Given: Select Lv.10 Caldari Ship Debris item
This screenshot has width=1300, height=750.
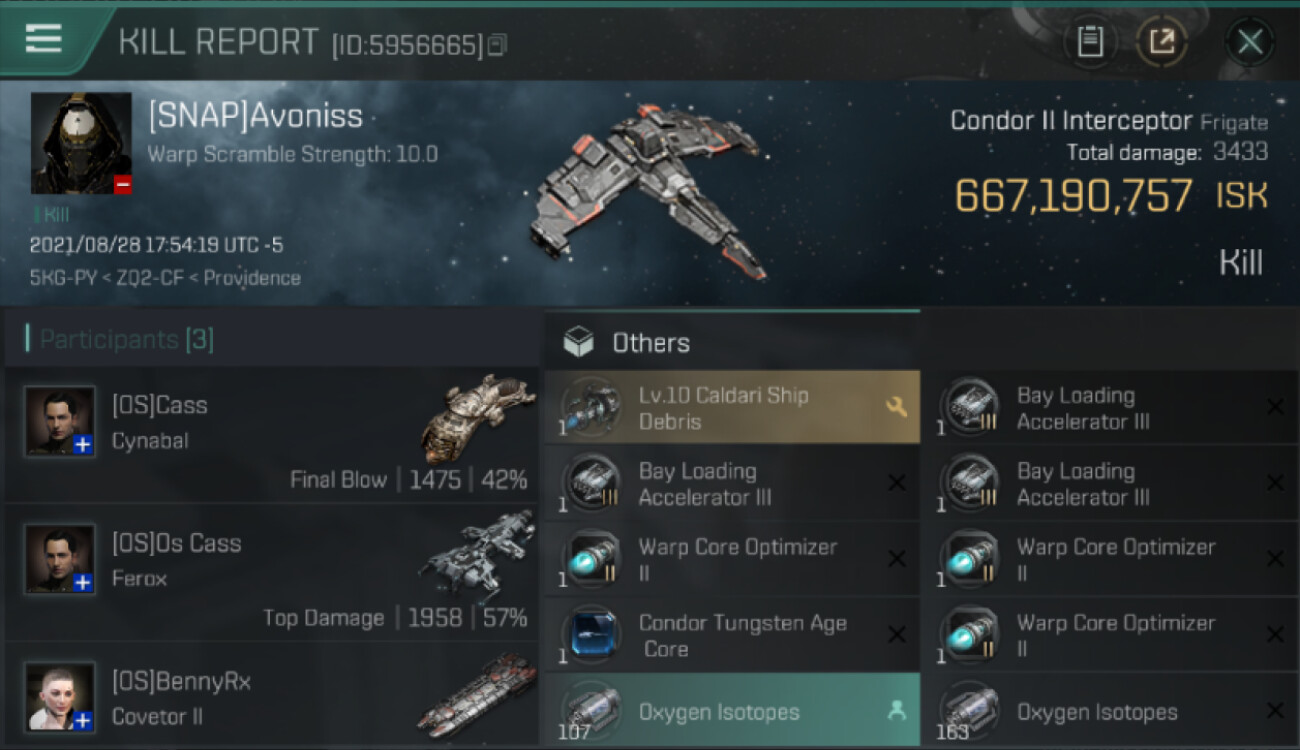Looking at the screenshot, I should 732,408.
